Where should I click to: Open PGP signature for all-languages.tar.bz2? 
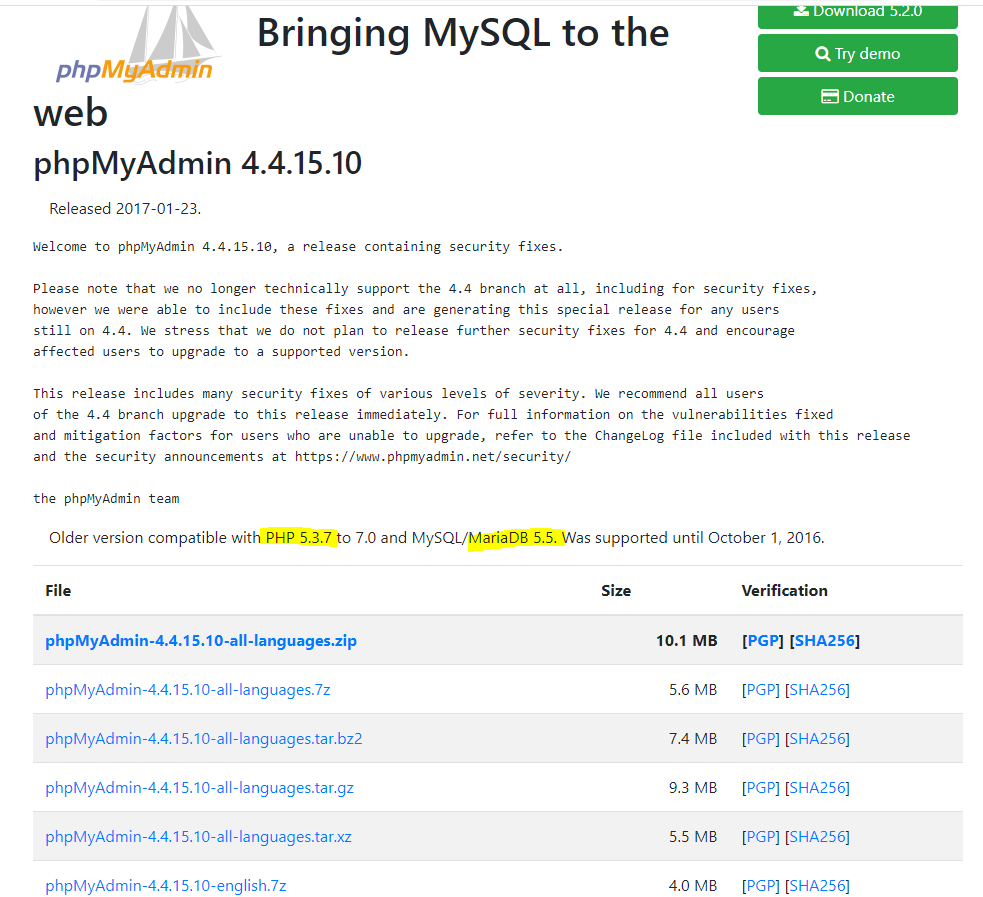(760, 738)
